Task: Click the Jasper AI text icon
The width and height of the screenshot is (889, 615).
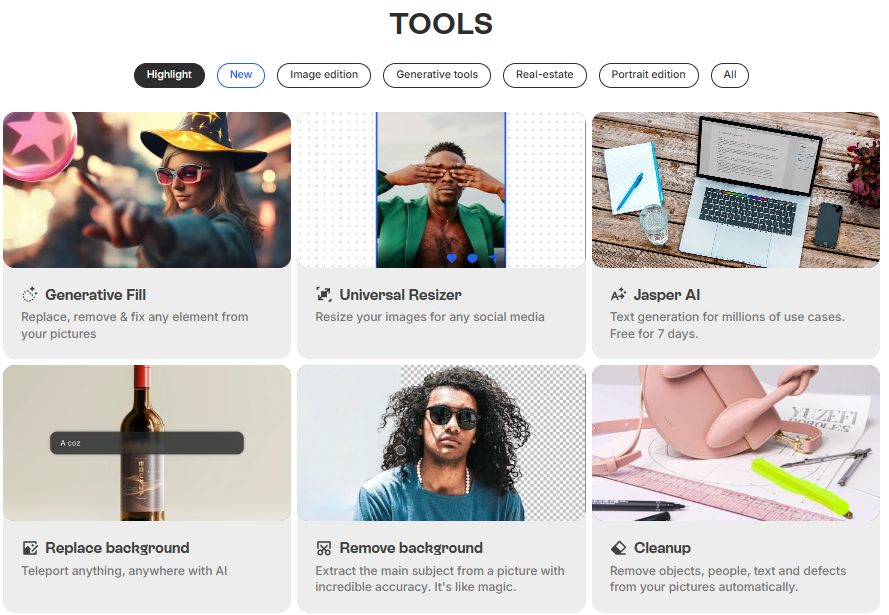Action: [618, 295]
